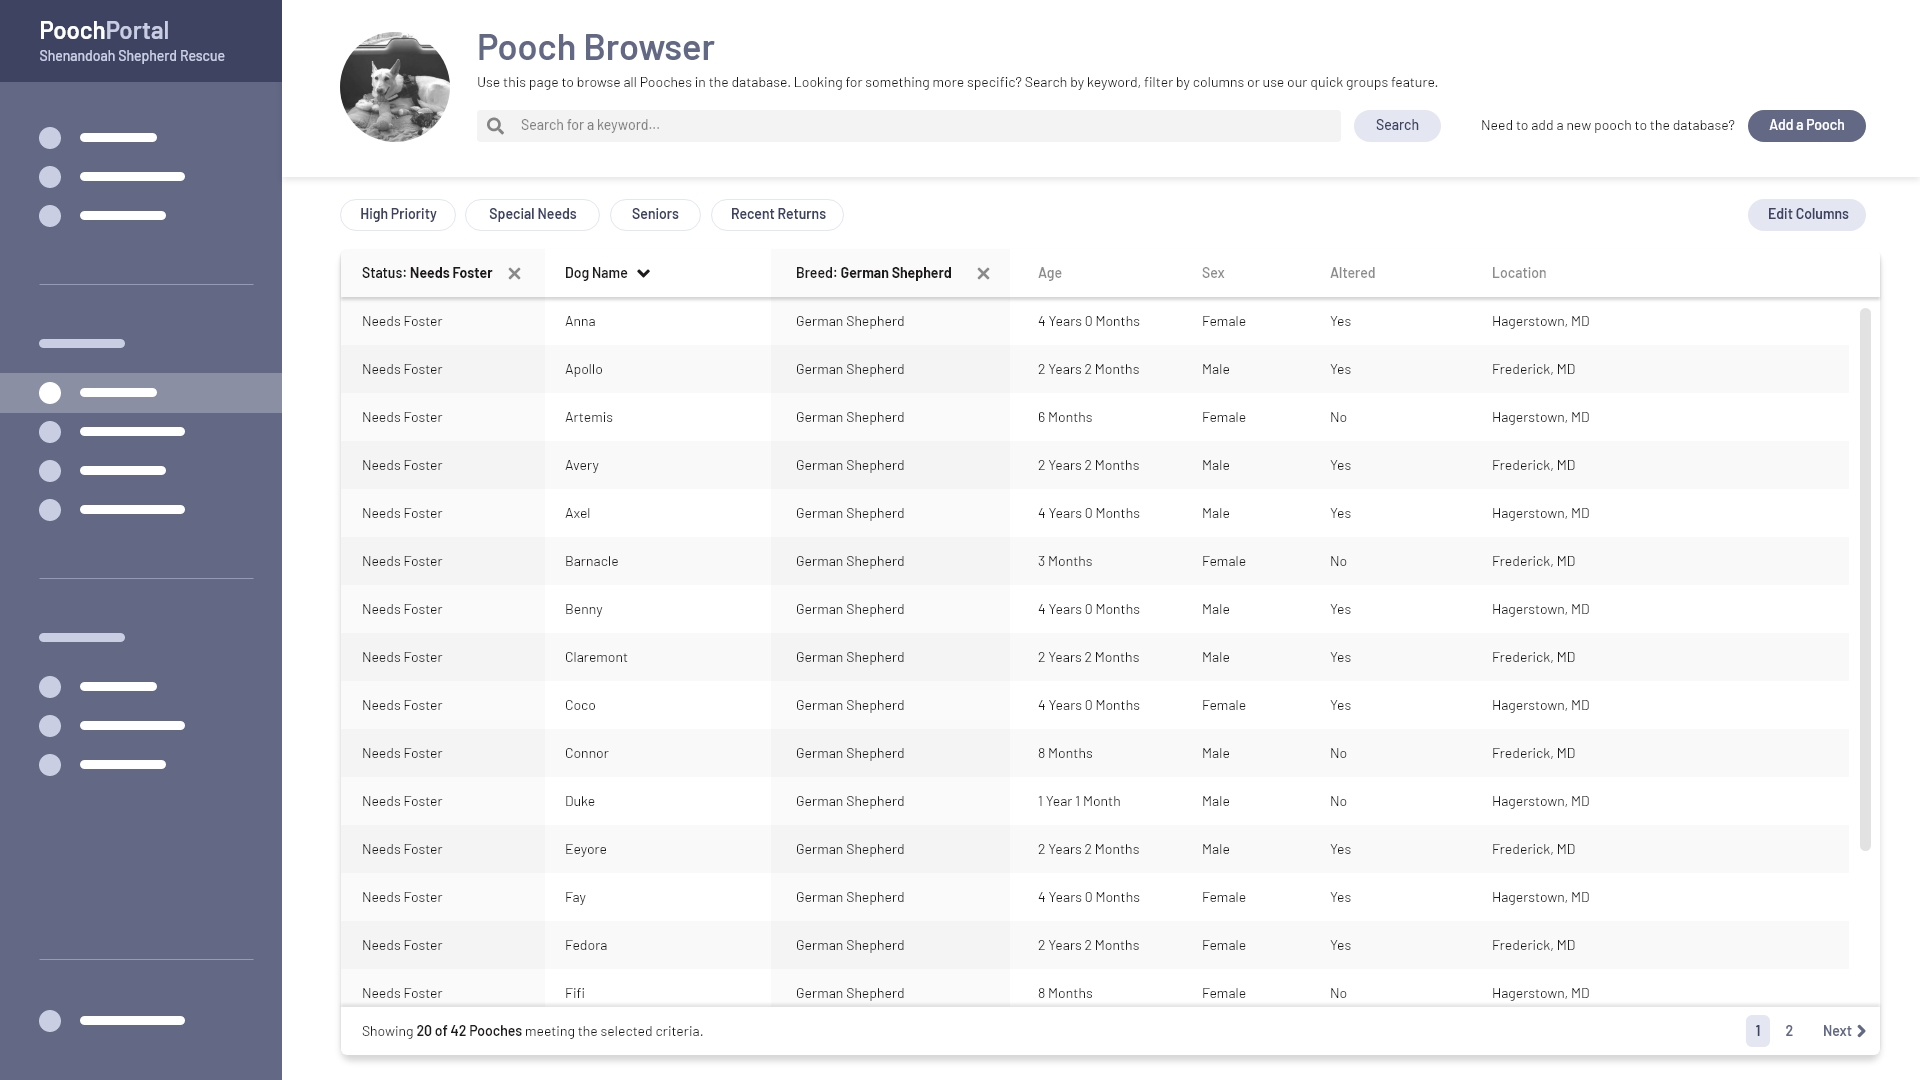Toggle the Special Needs quick group
This screenshot has height=1080, width=1920.
pyautogui.click(x=532, y=215)
